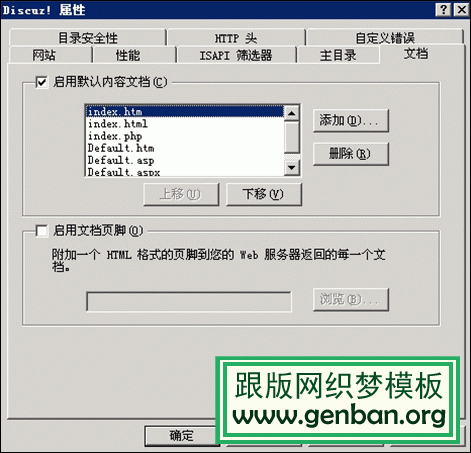Enable the 启用文档页脚 checkbox
Image resolution: width=471 pixels, height=453 pixels.
click(41, 230)
